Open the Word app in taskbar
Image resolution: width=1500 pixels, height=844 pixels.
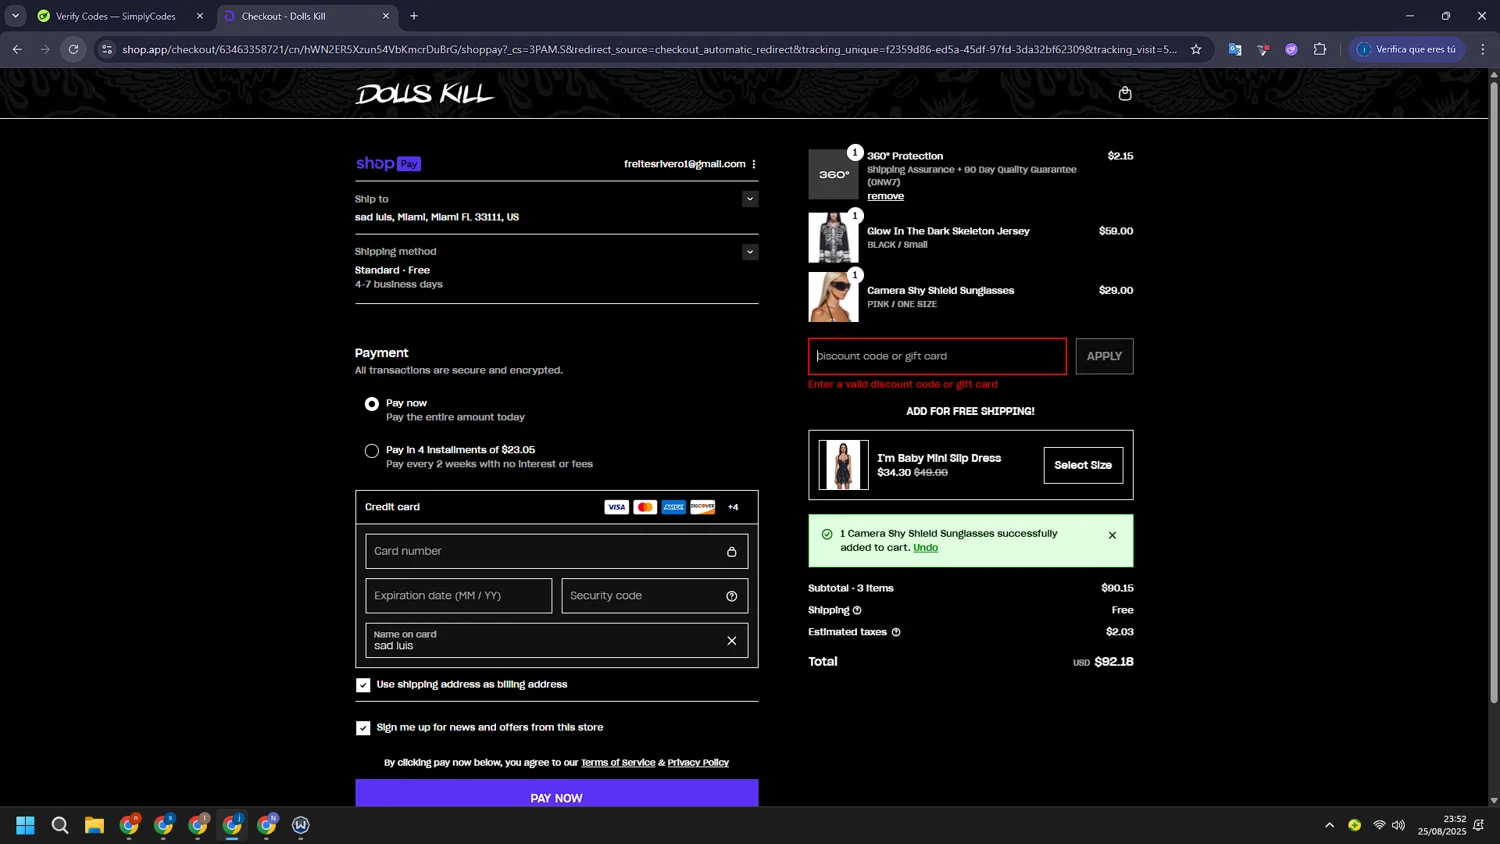(x=301, y=825)
